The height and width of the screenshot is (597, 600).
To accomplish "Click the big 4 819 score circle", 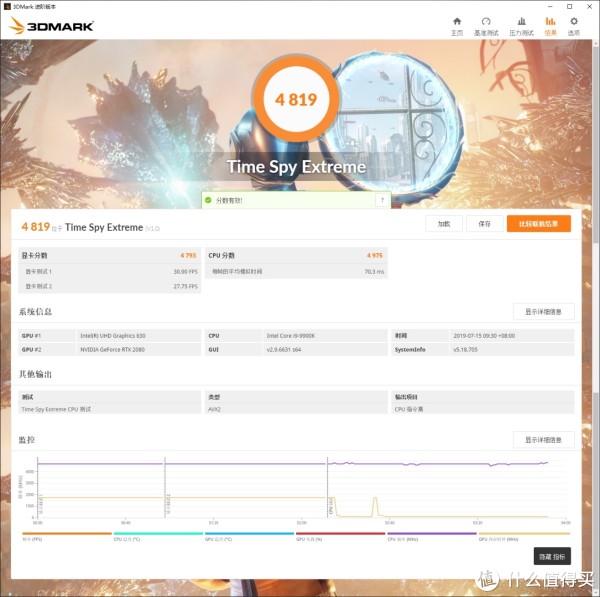I will point(296,100).
